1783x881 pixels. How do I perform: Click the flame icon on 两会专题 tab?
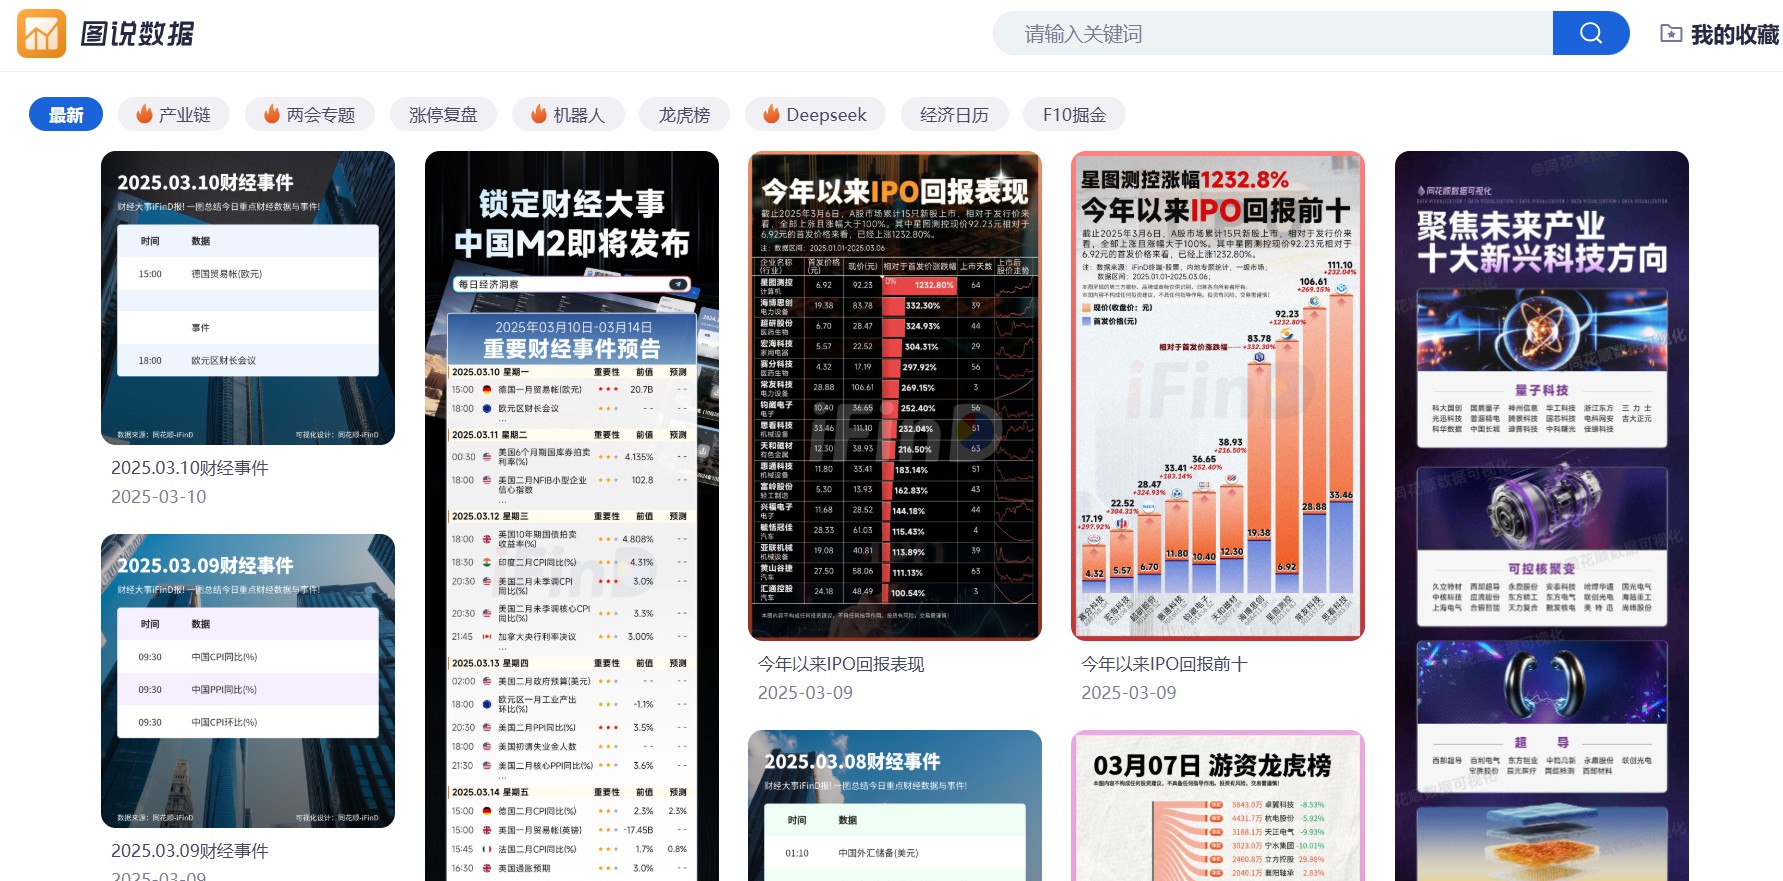coord(272,114)
